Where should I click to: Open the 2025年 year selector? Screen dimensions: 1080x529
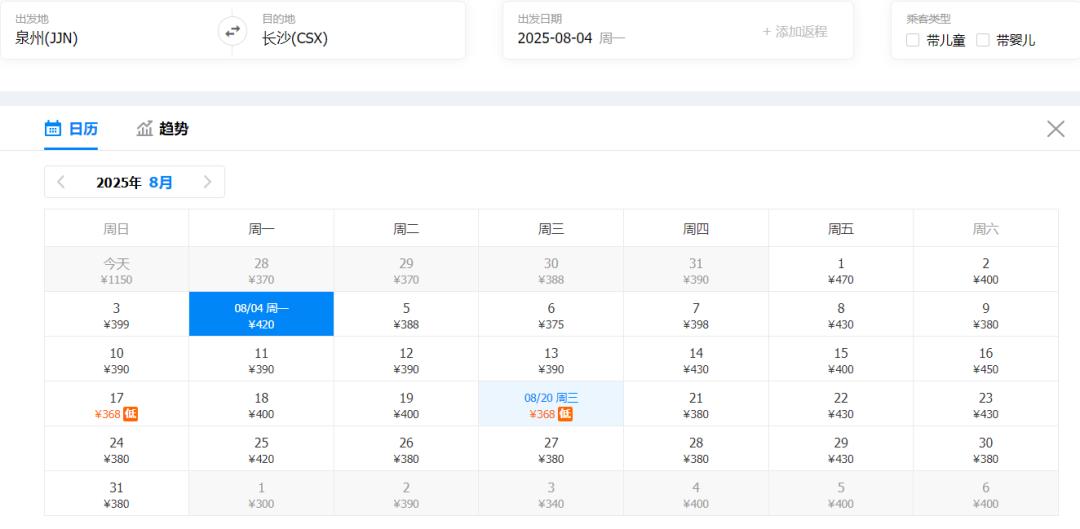pyautogui.click(x=118, y=183)
